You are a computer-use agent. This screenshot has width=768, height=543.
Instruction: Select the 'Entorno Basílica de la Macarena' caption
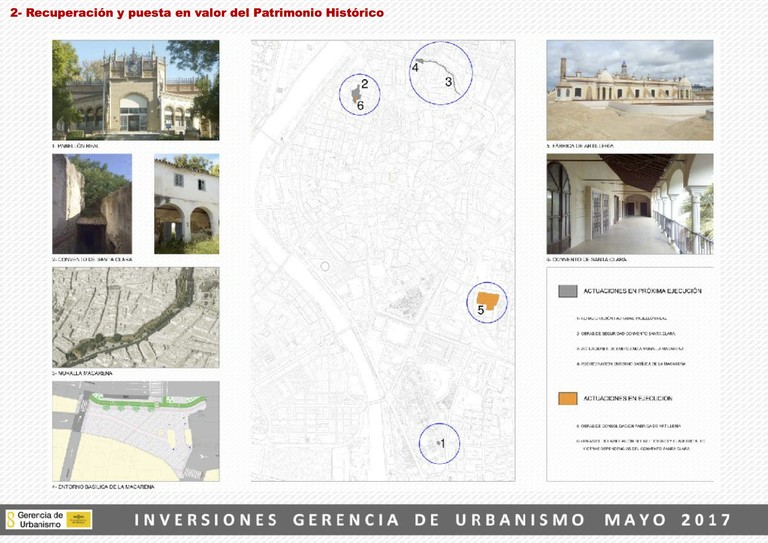tap(103, 487)
